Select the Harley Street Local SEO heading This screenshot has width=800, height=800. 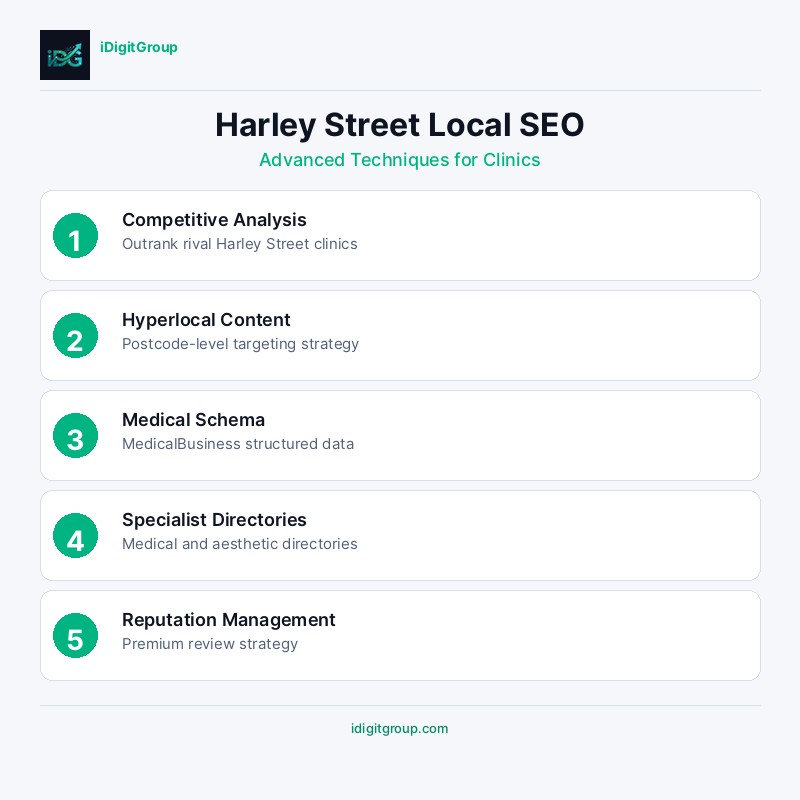[x=400, y=125]
